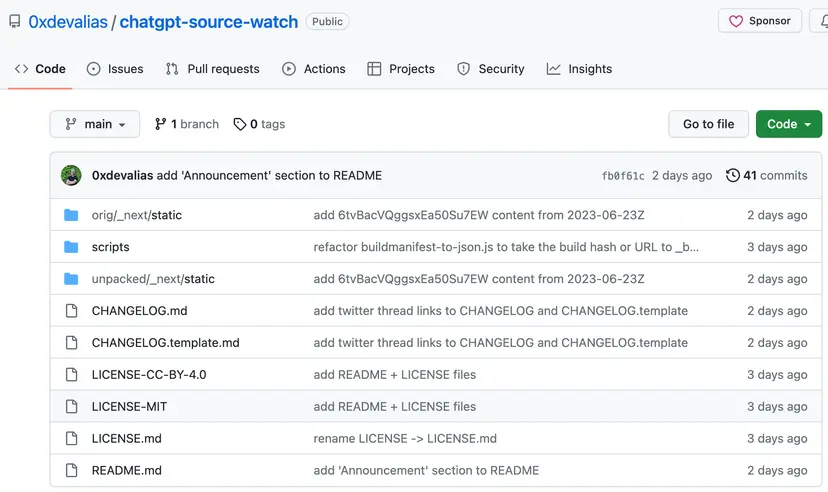Click the Go to file button
Viewport: 828px width, 492px height.
coord(708,124)
